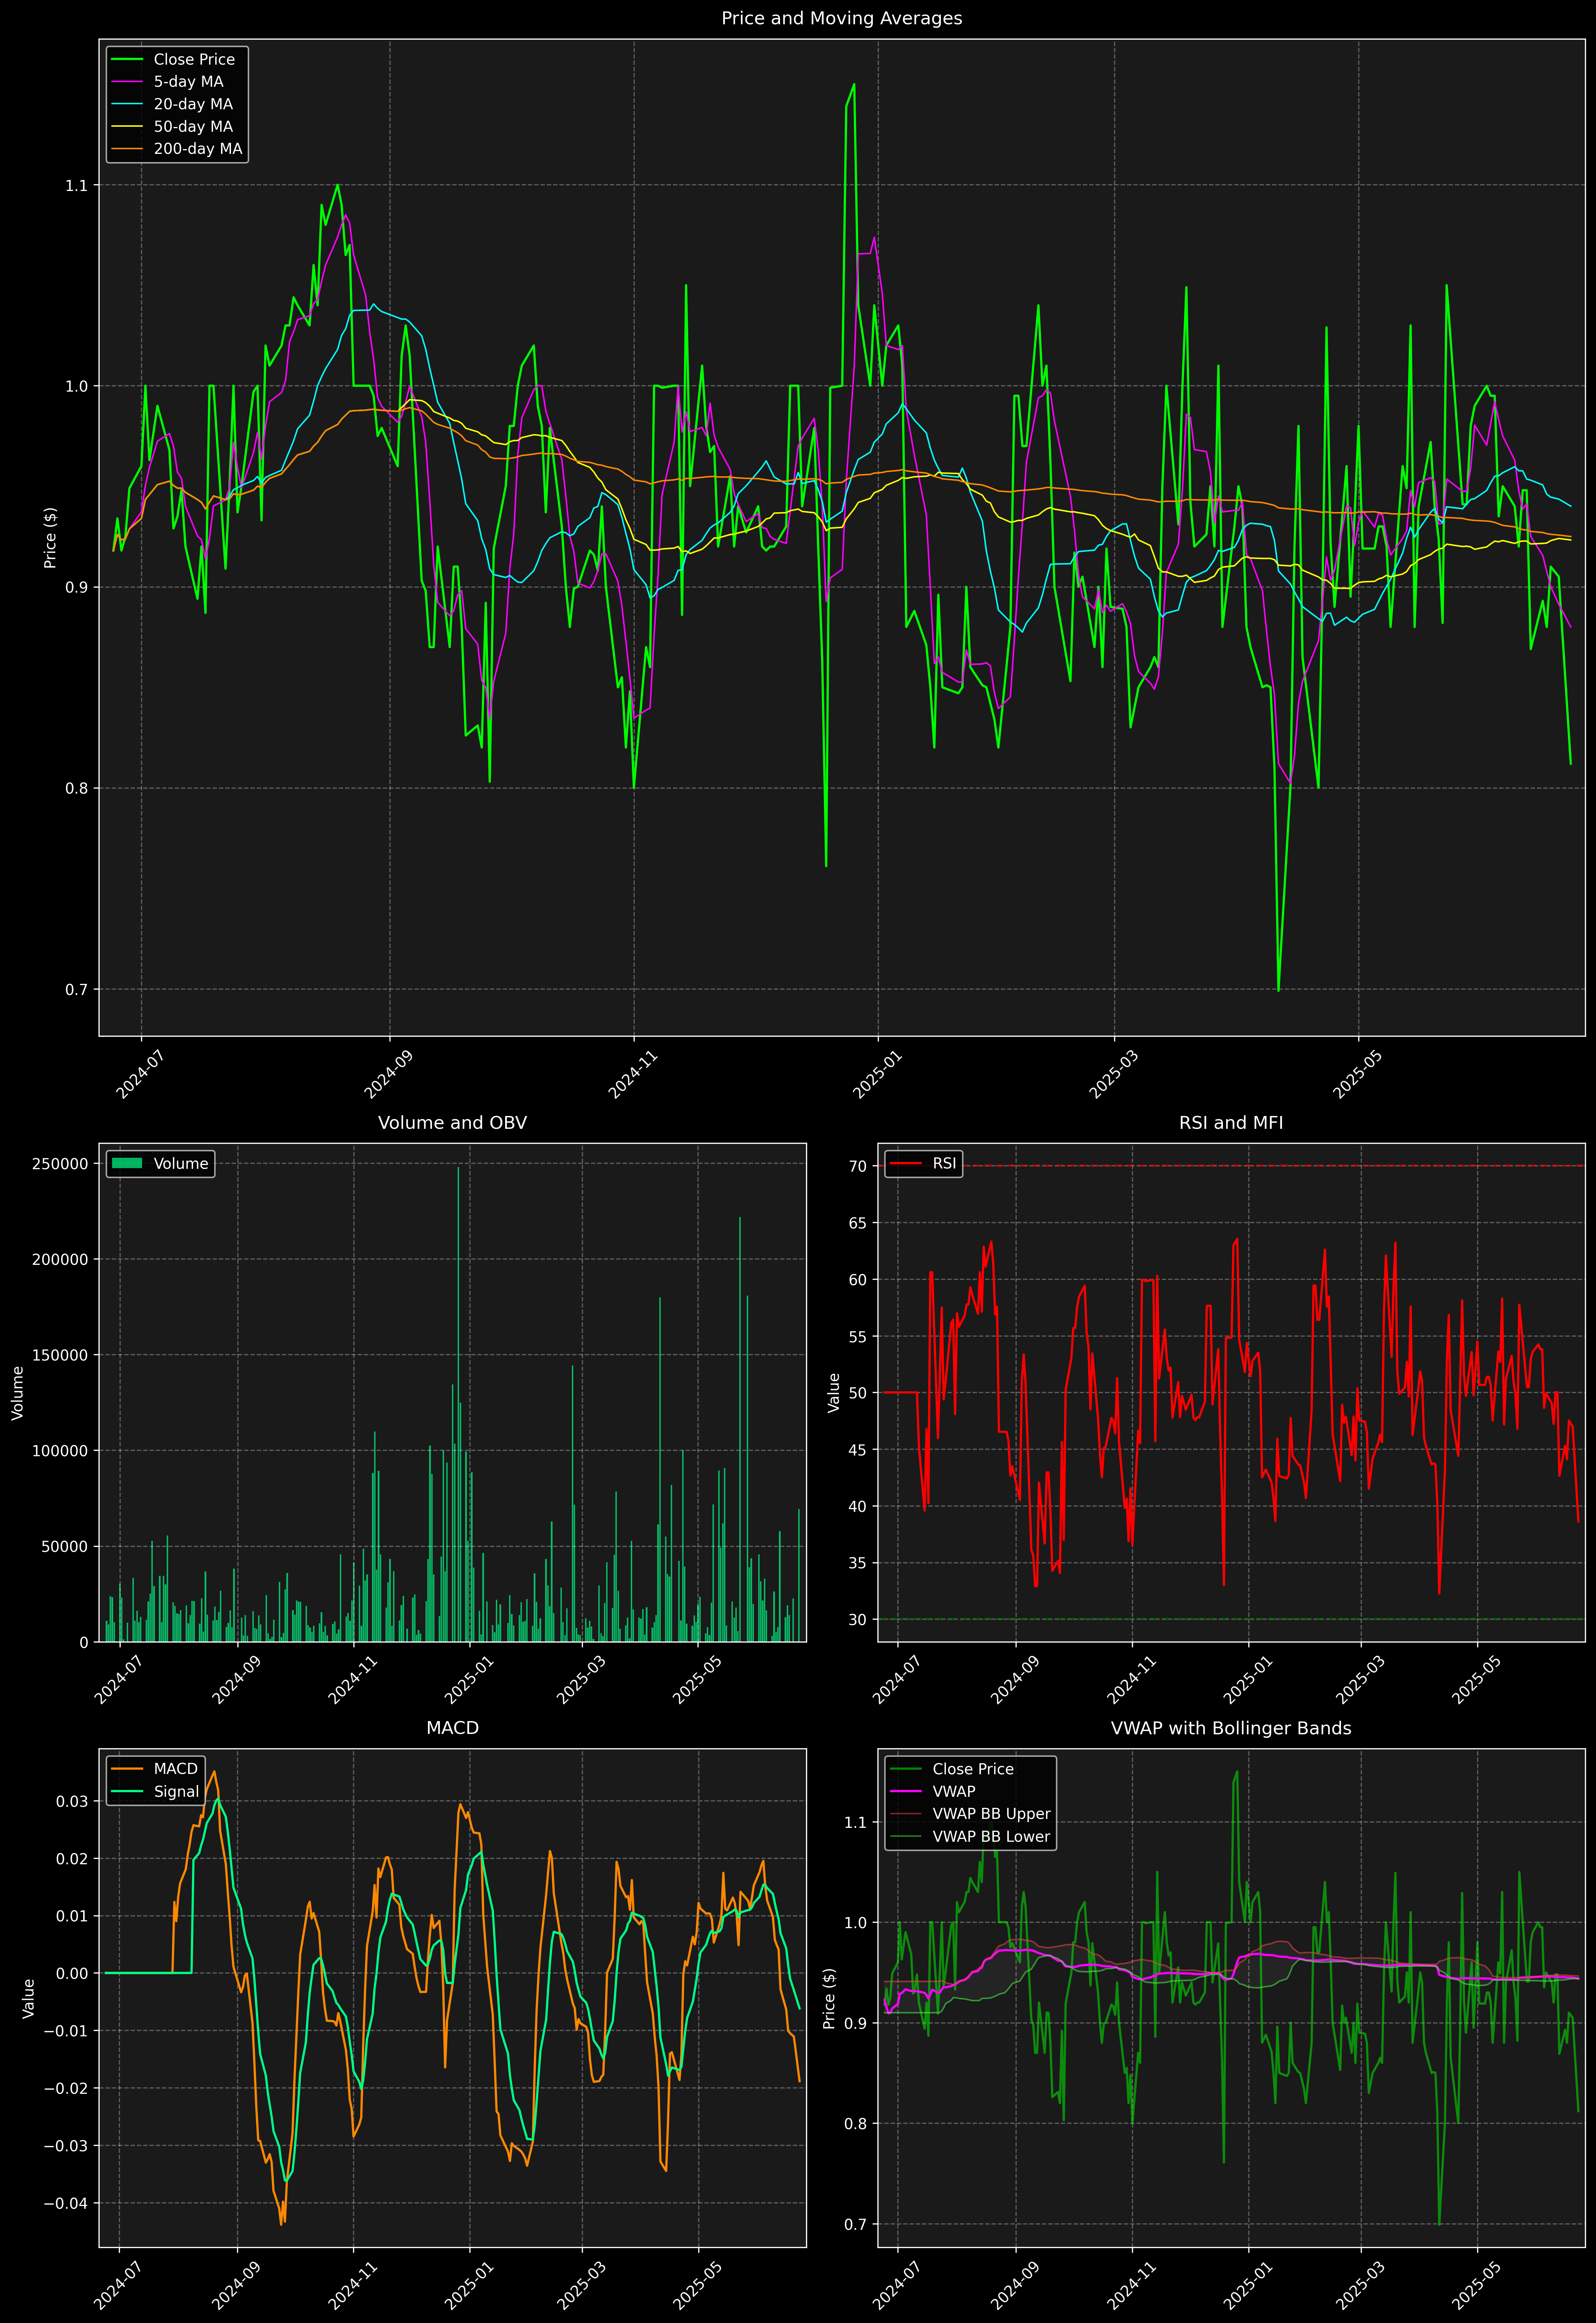Viewport: 1596px width, 2323px height.
Task: Click the 'Volume and OBV' chart title
Action: (x=452, y=1123)
